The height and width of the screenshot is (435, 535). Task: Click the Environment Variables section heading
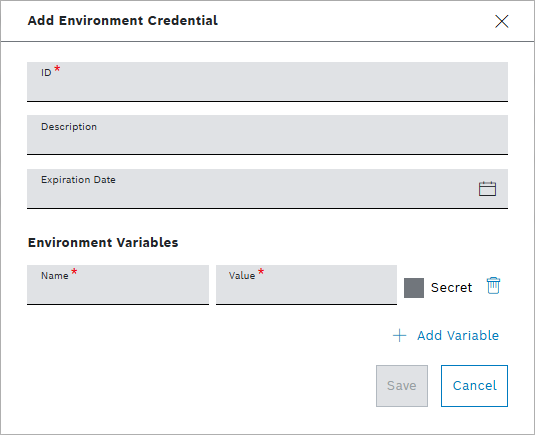(x=103, y=243)
